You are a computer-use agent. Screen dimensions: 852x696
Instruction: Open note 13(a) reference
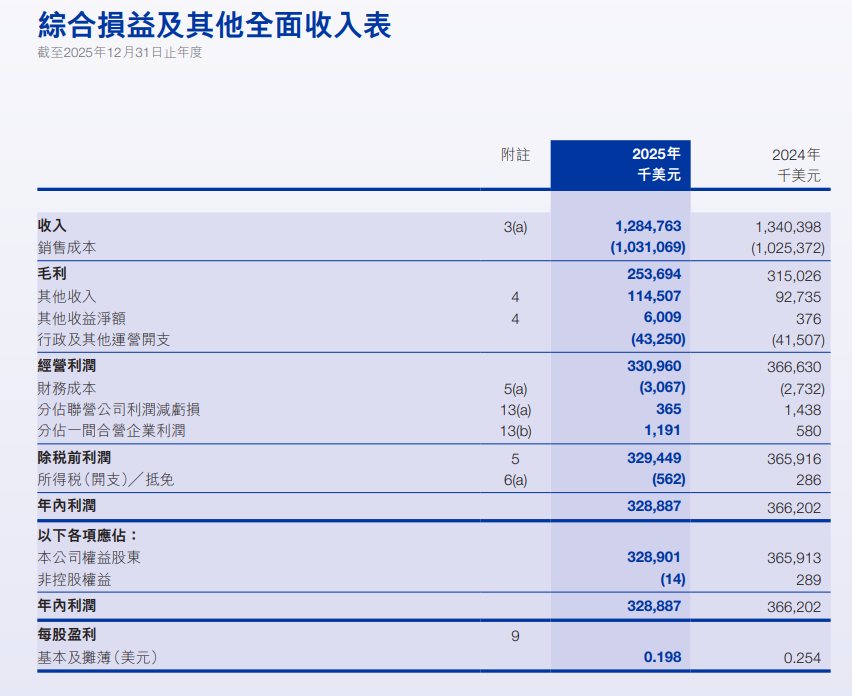pos(515,410)
